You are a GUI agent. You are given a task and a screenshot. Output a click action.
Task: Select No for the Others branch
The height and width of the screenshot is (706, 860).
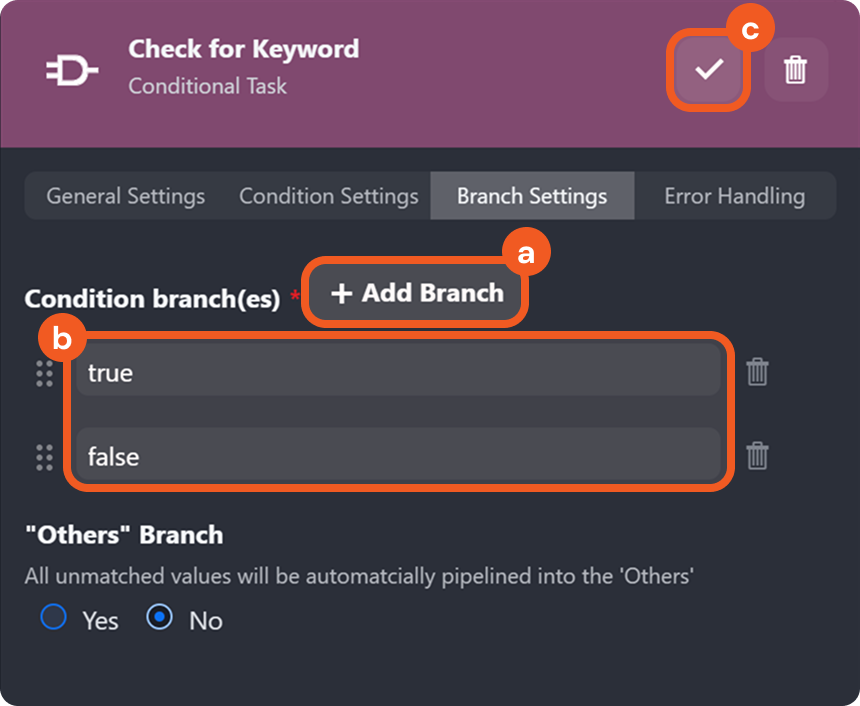click(x=159, y=618)
